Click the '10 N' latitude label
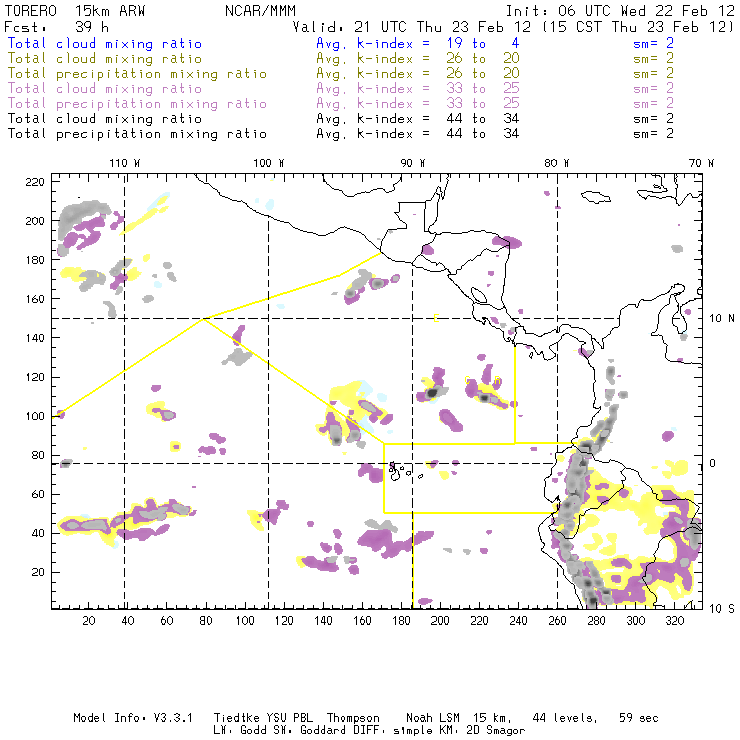This screenshot has width=740, height=740. (x=722, y=319)
